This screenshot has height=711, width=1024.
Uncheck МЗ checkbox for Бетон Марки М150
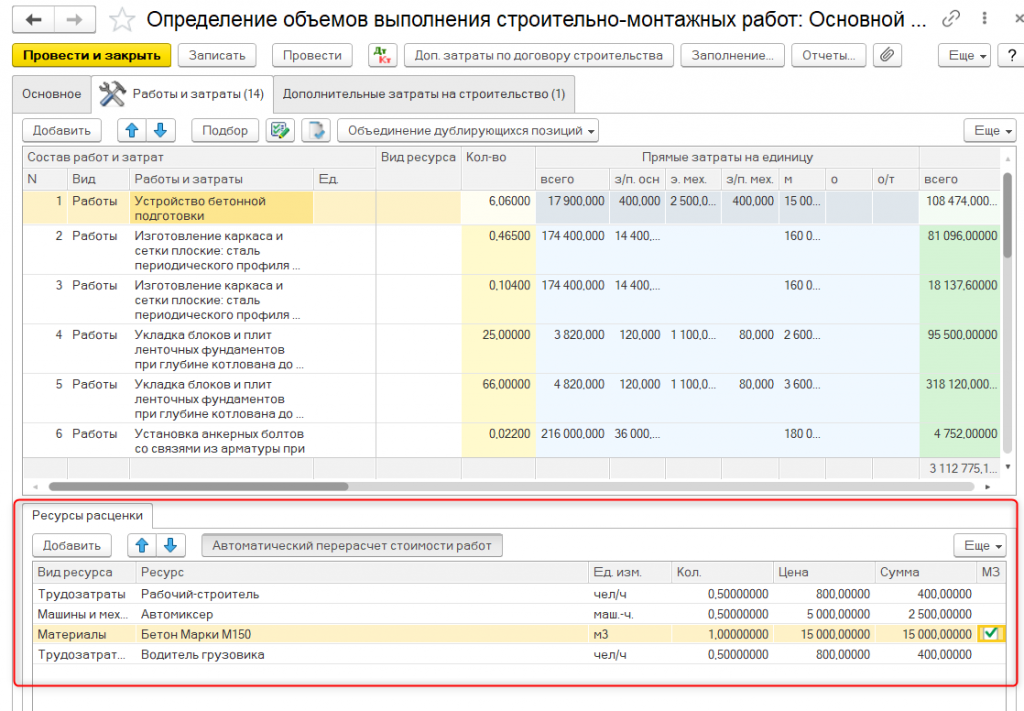pyautogui.click(x=990, y=633)
